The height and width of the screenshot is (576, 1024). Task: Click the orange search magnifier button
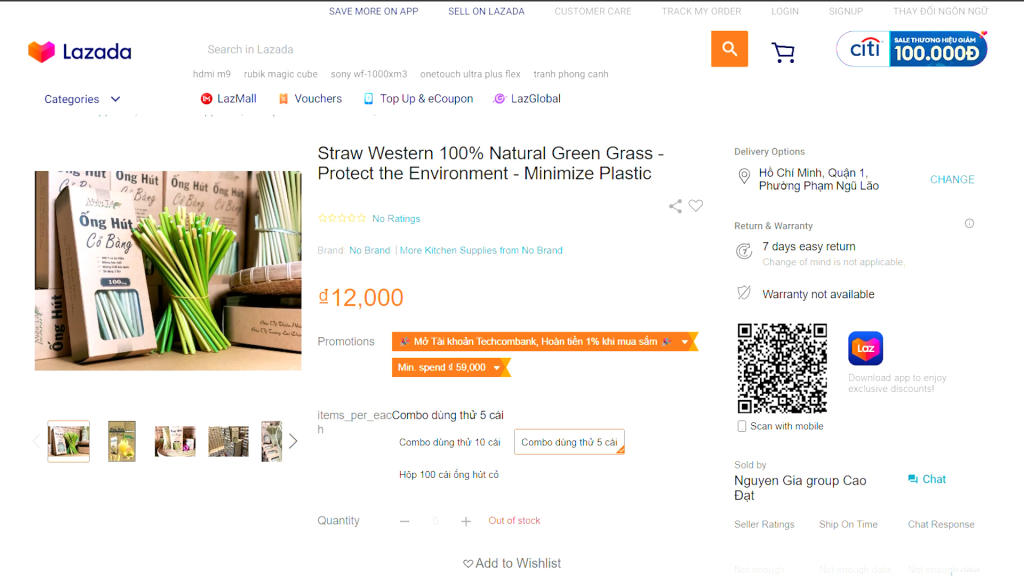click(x=729, y=49)
